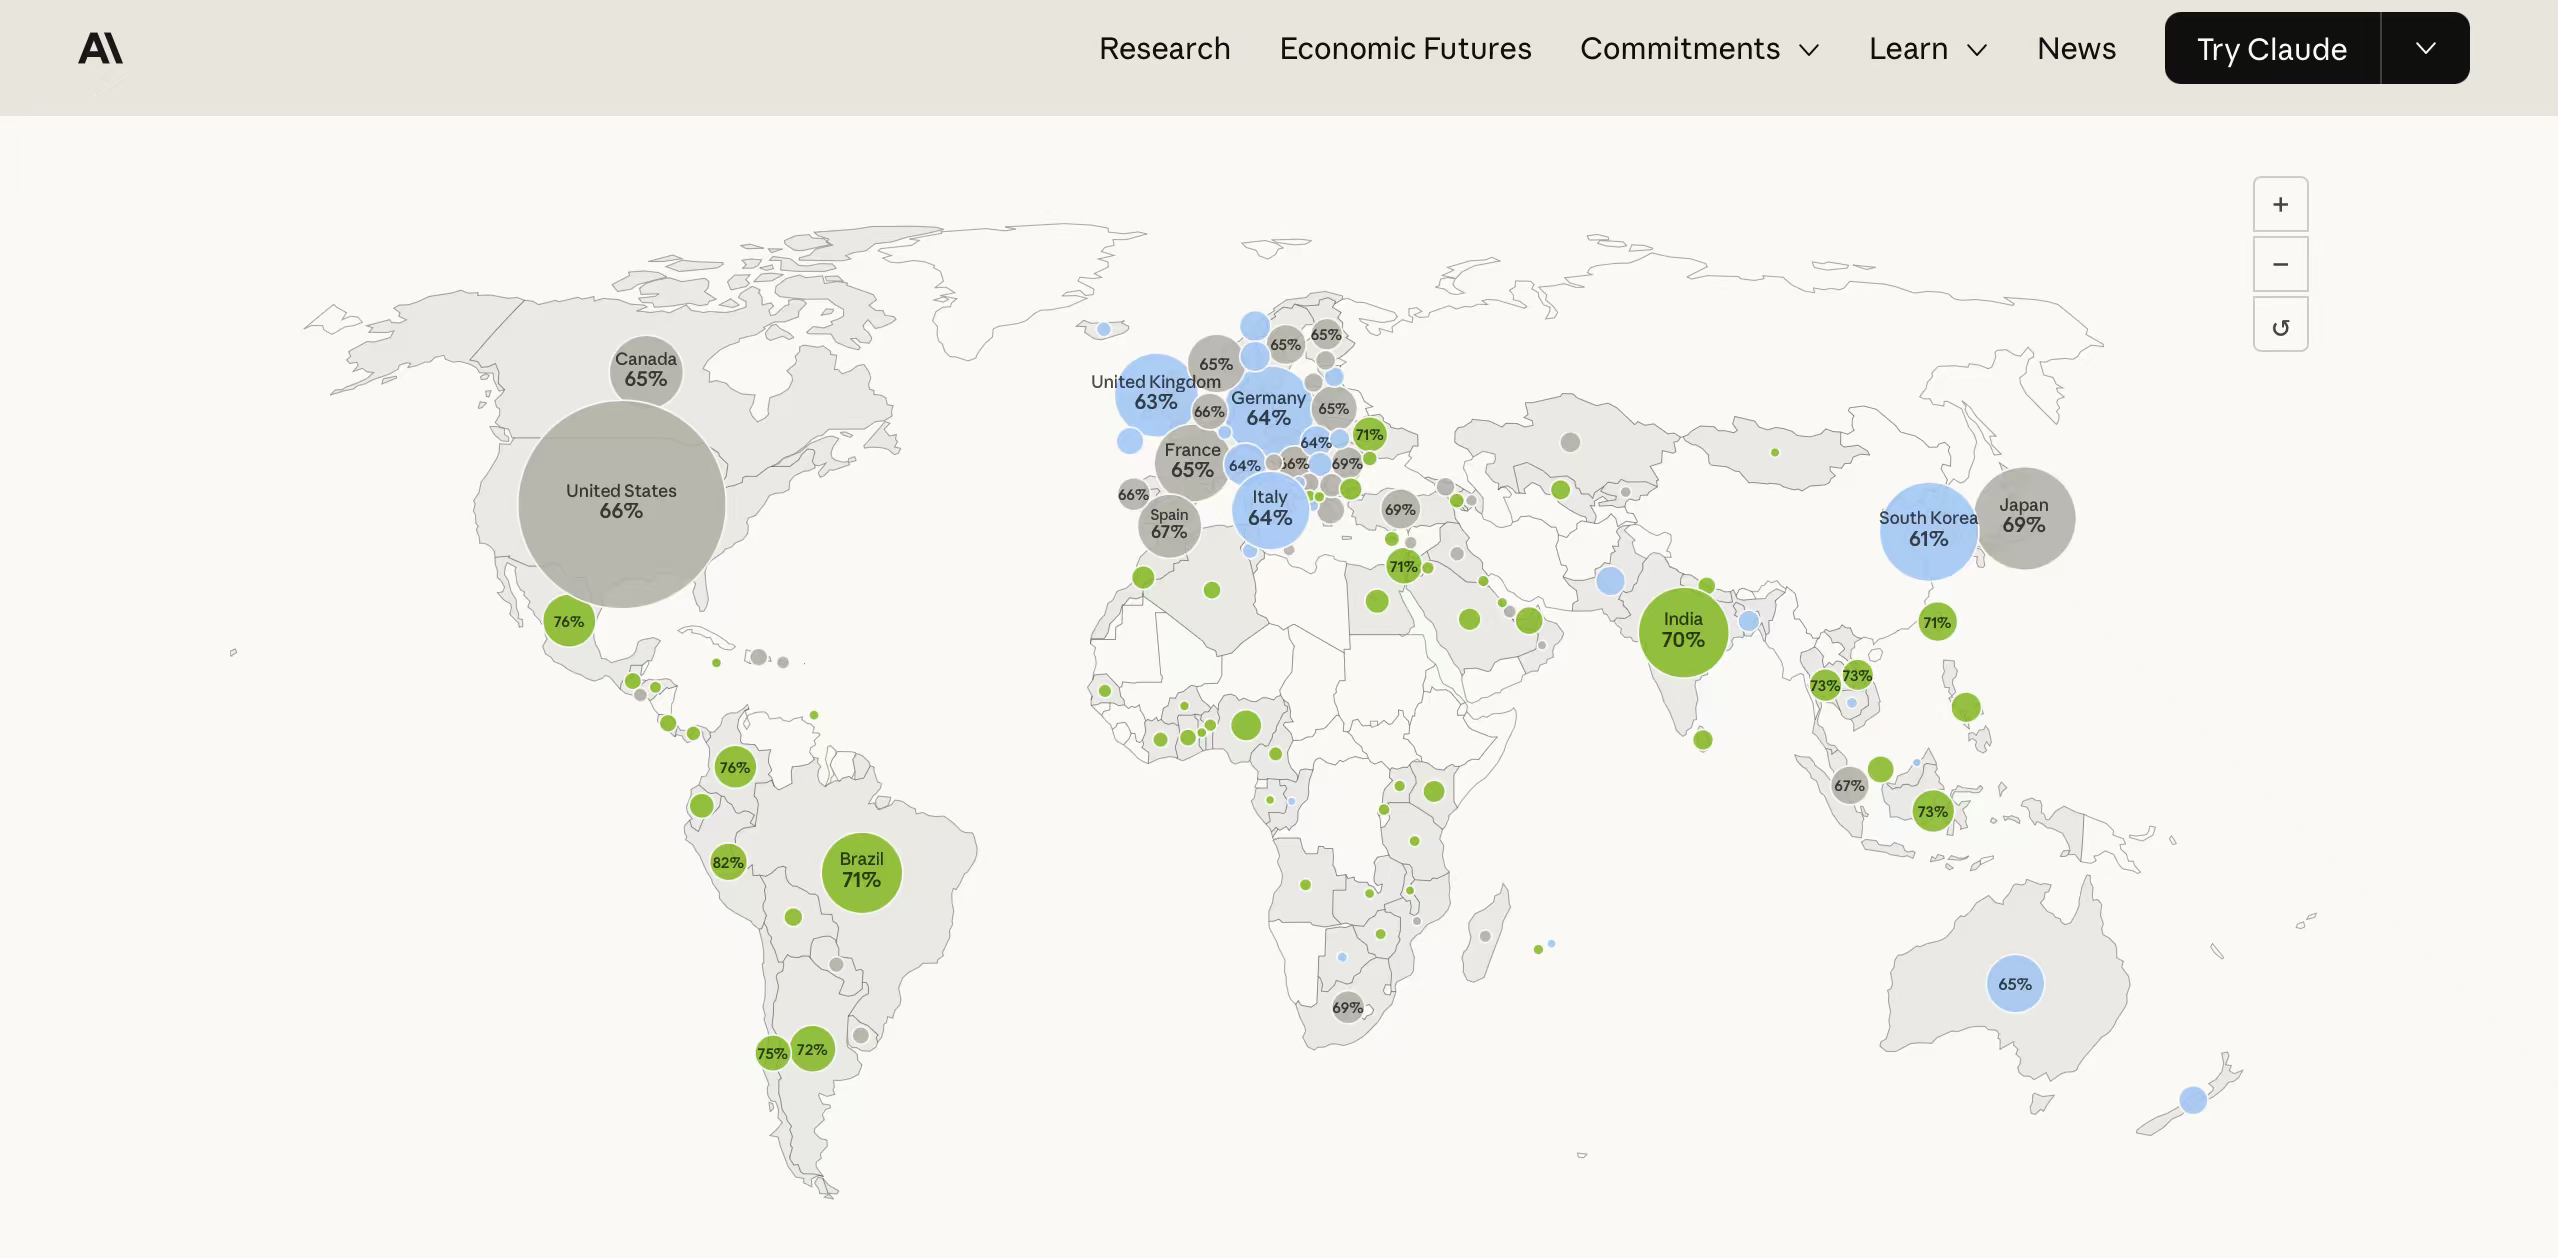
Task: Go to Economic Futures
Action: tap(1405, 48)
